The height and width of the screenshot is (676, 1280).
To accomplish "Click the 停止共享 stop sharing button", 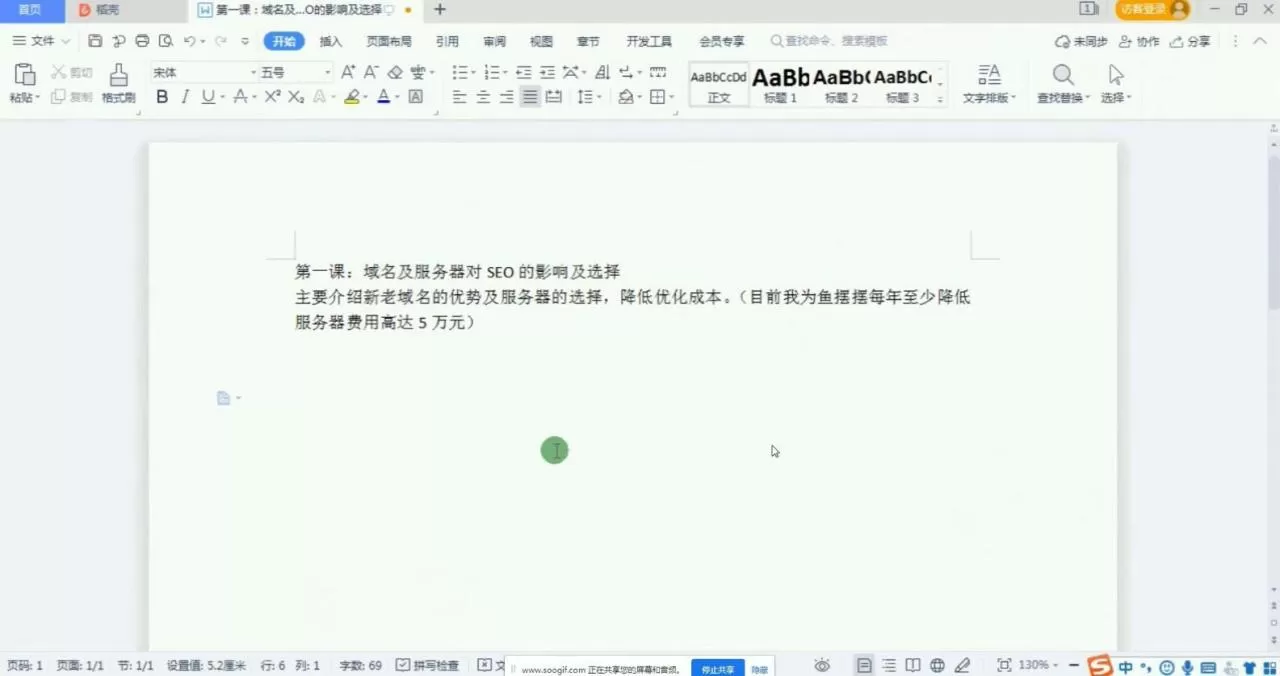I will pos(716,669).
